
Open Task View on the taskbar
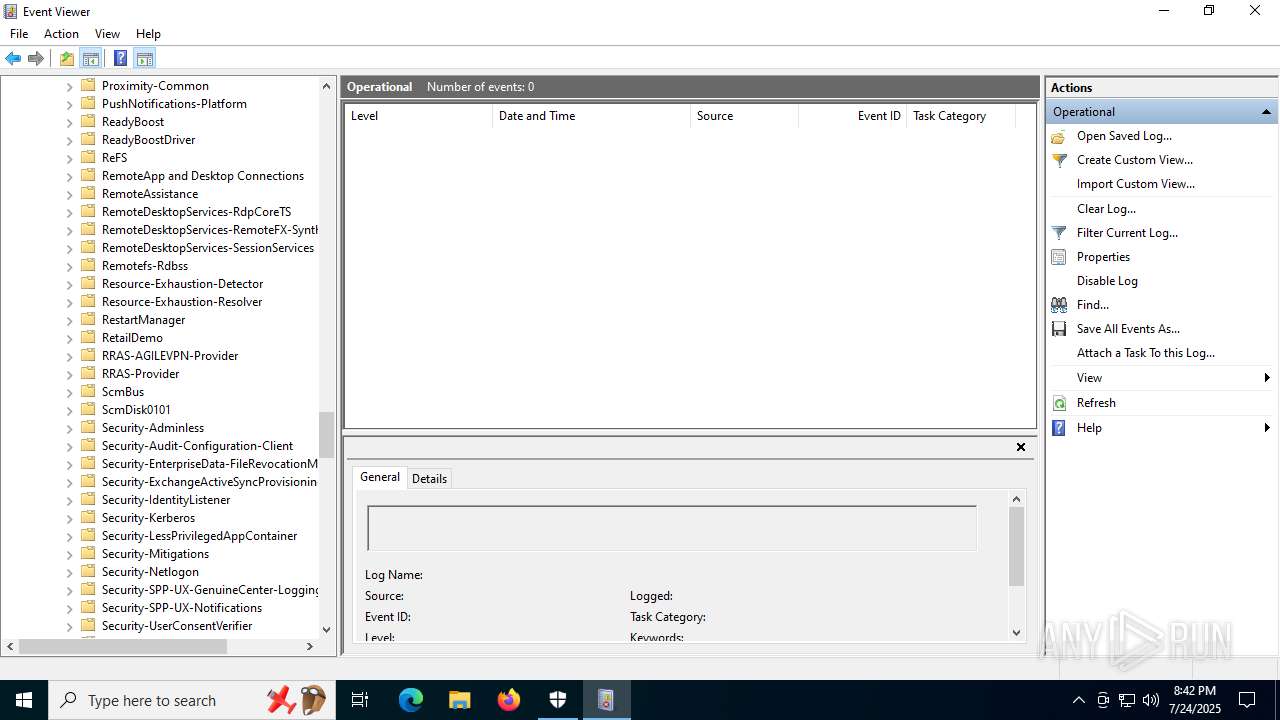[x=361, y=700]
